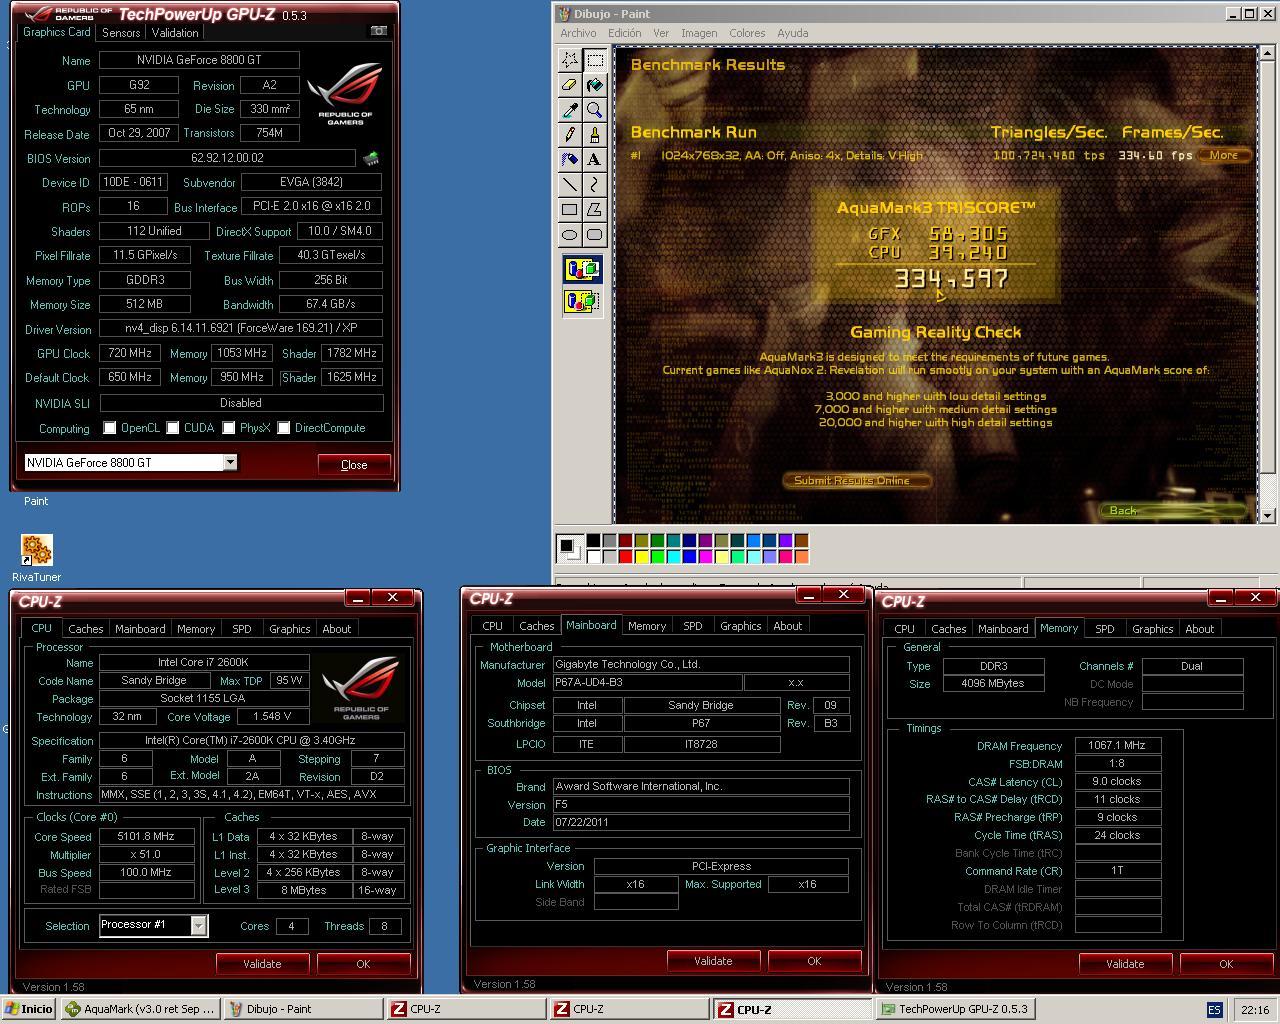The height and width of the screenshot is (1024, 1280).
Task: Set opaque selection mode in Paint options box
Action: click(582, 270)
